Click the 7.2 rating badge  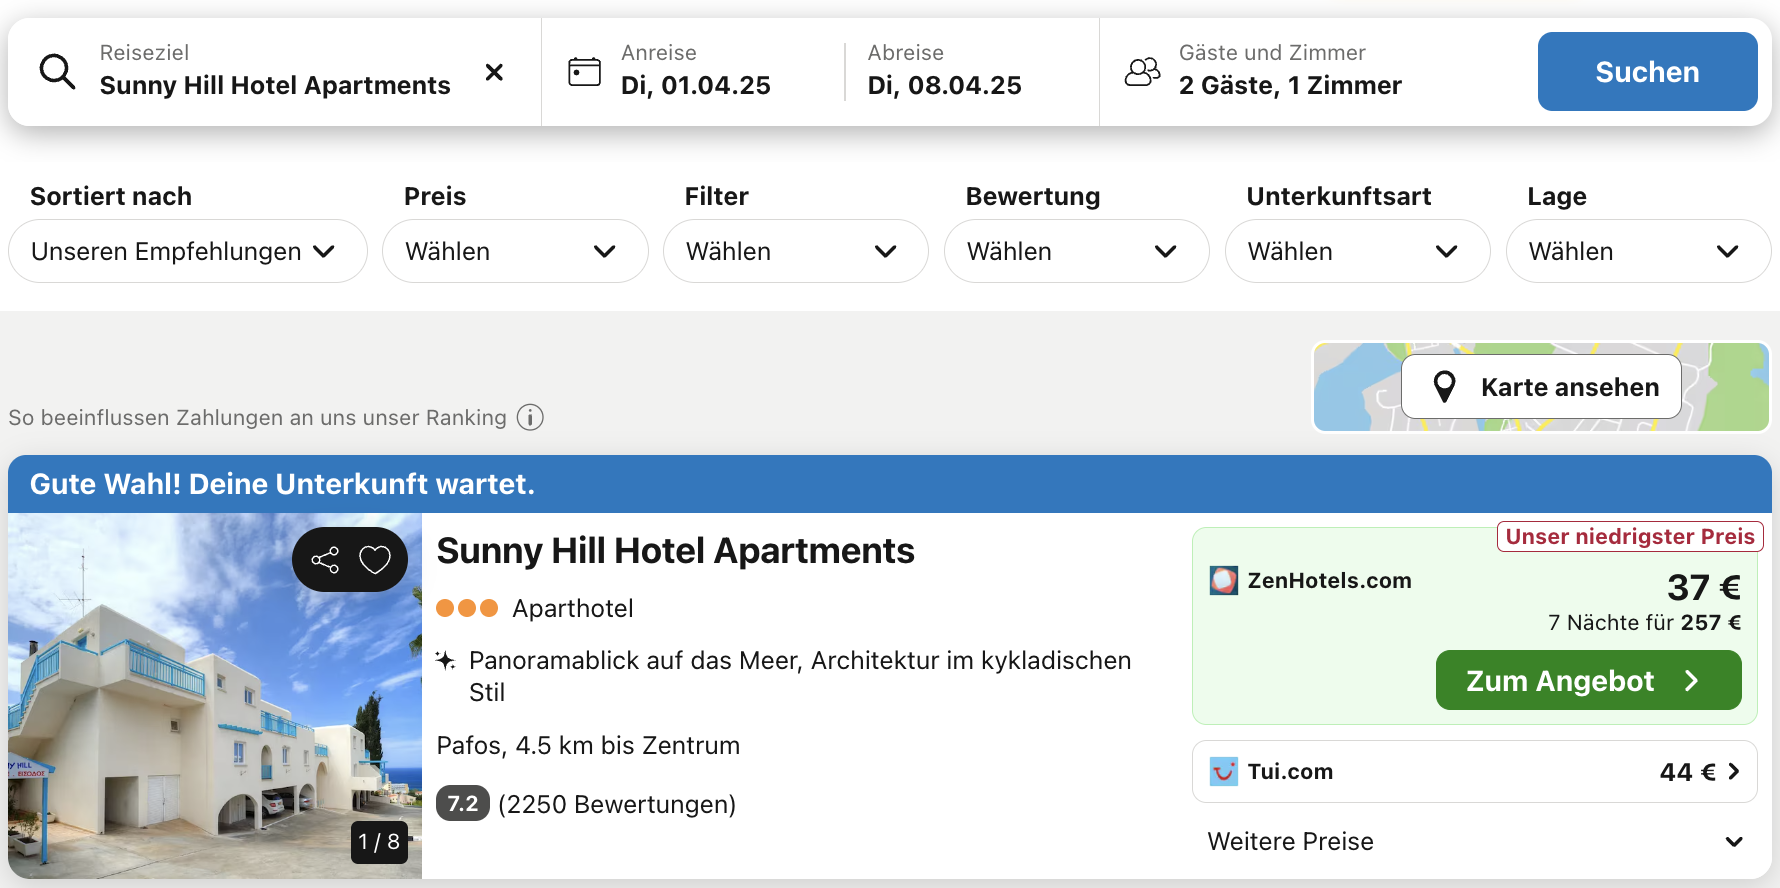click(462, 804)
